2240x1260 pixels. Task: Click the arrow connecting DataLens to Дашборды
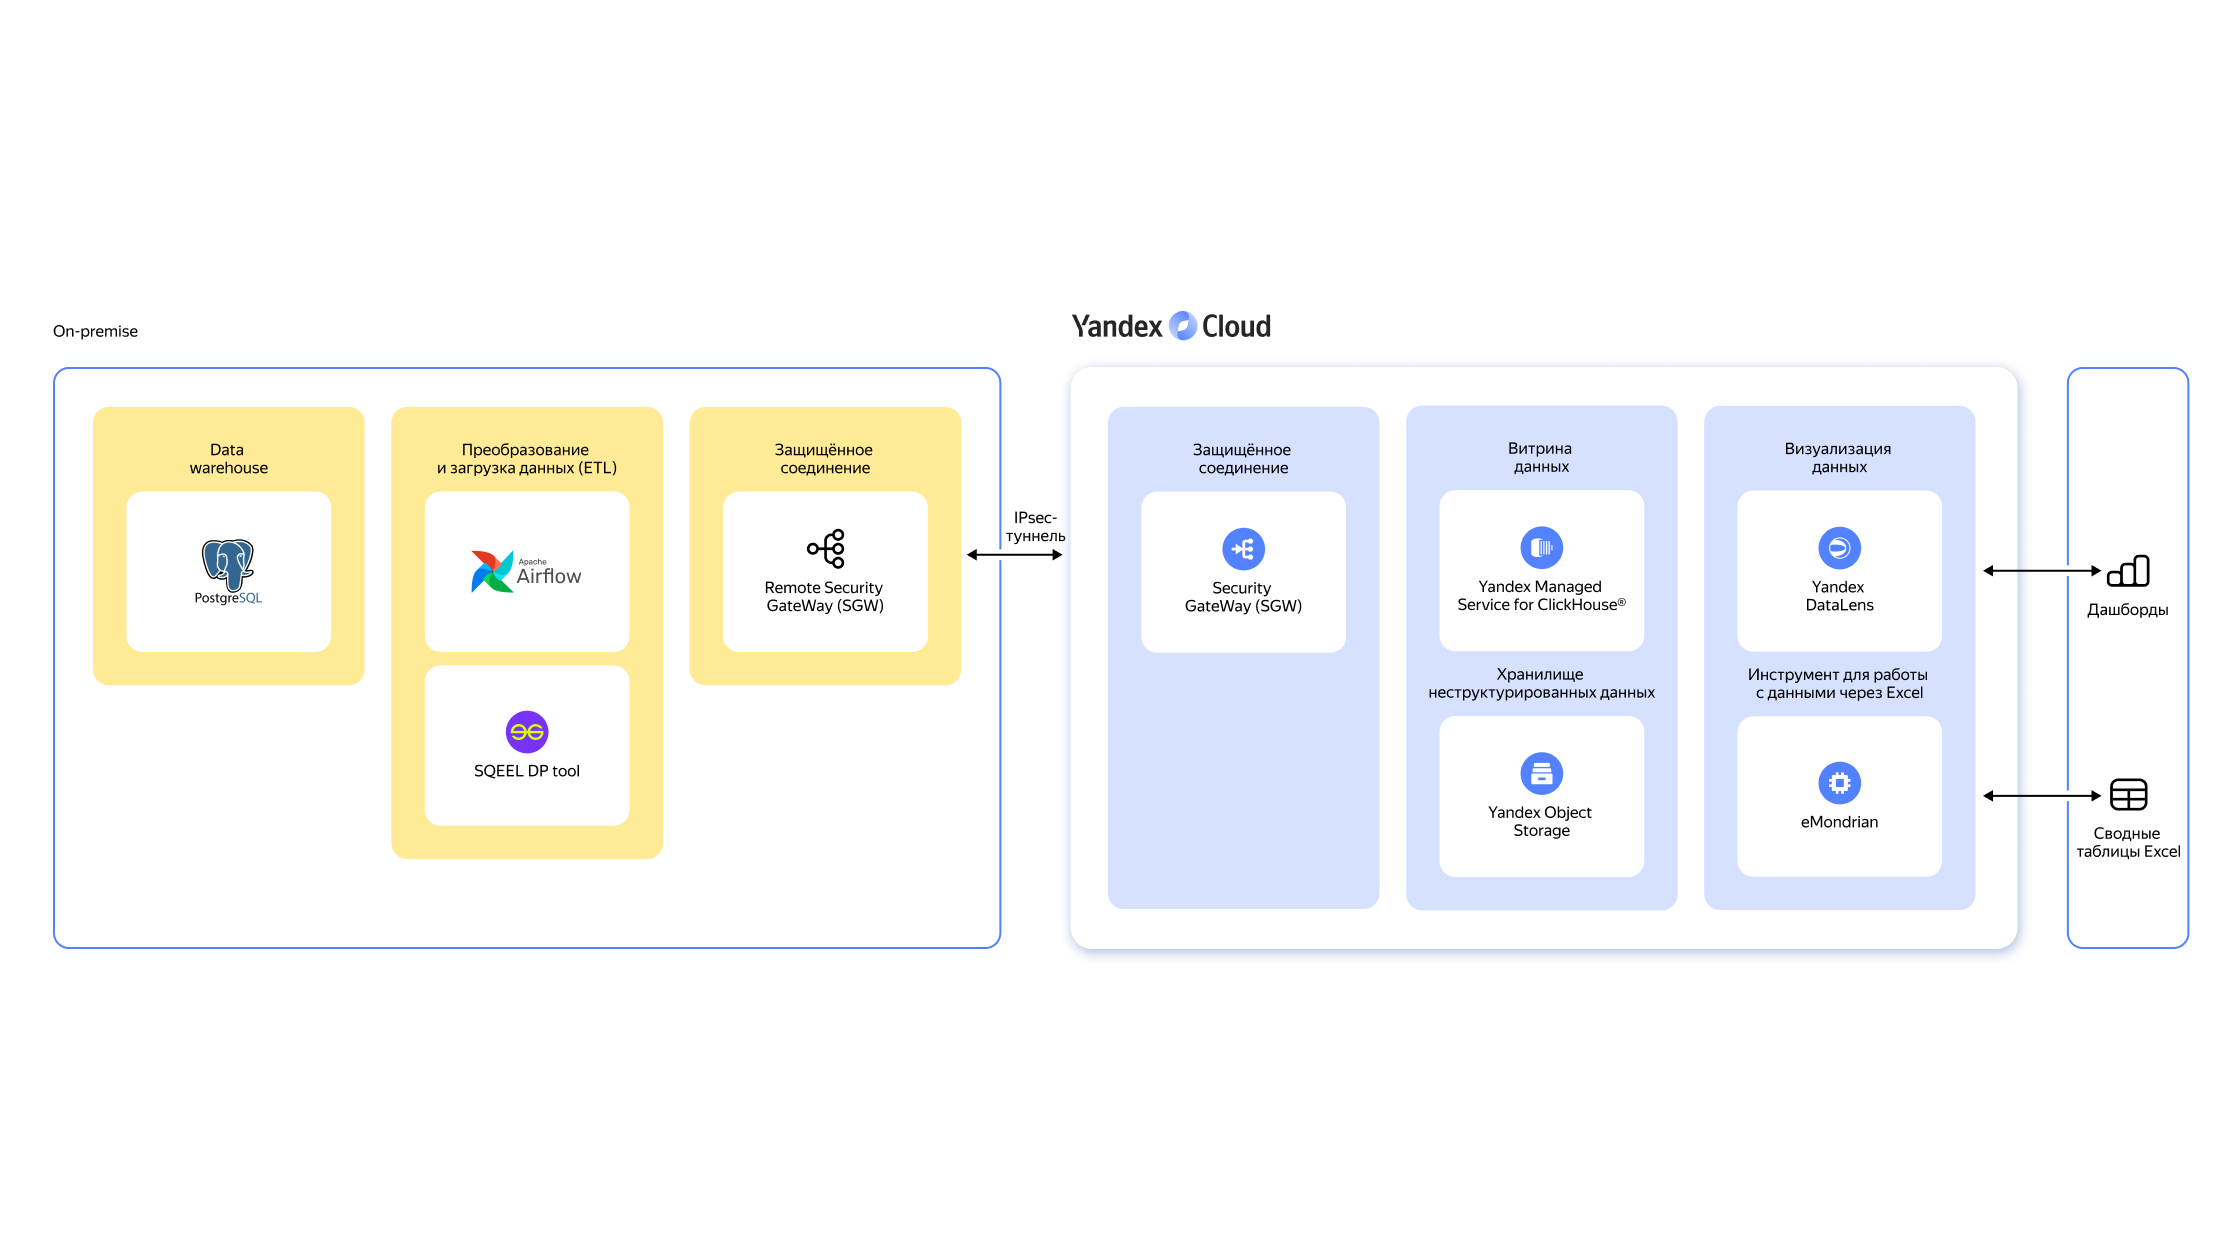click(2041, 571)
